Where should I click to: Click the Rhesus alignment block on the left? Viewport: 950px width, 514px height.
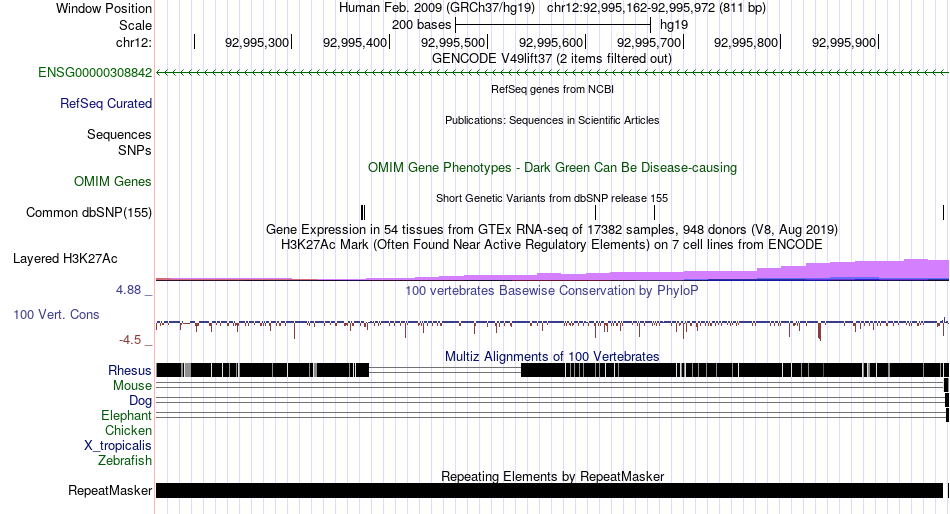262,370
